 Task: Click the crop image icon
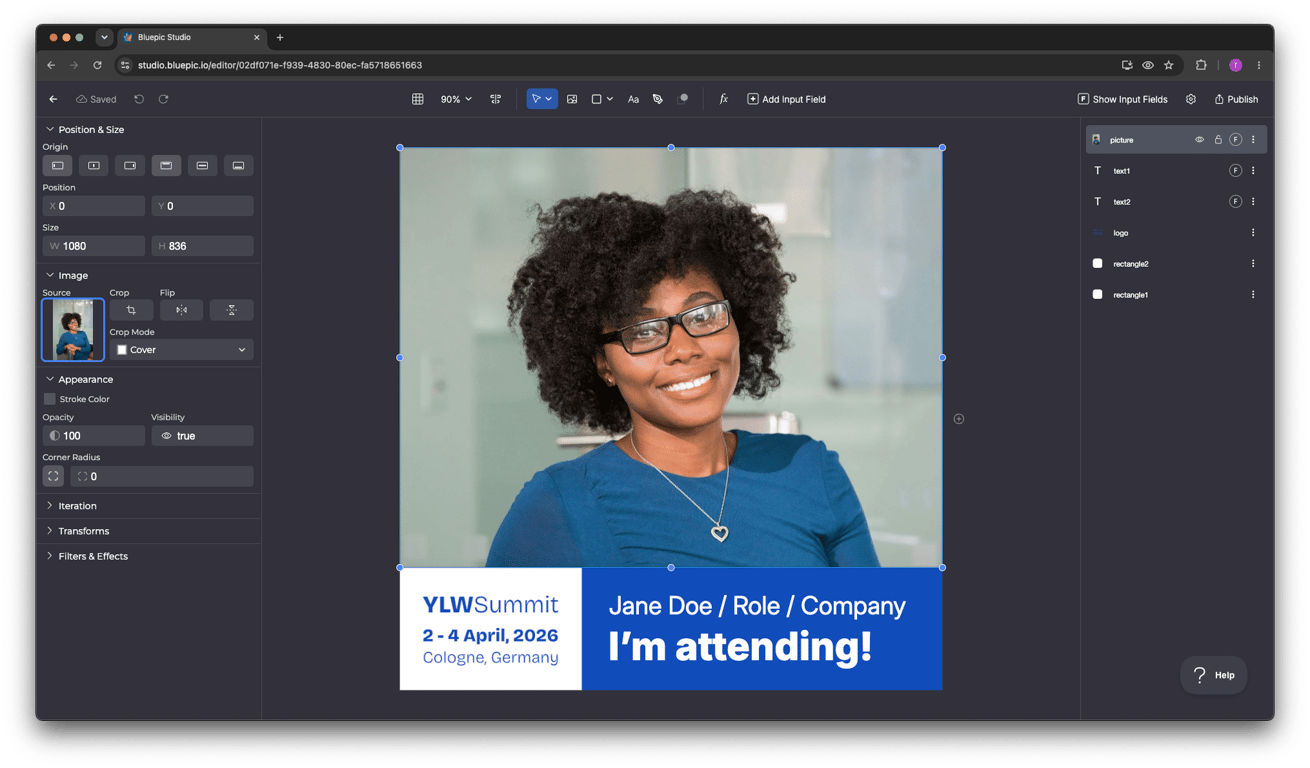click(131, 310)
